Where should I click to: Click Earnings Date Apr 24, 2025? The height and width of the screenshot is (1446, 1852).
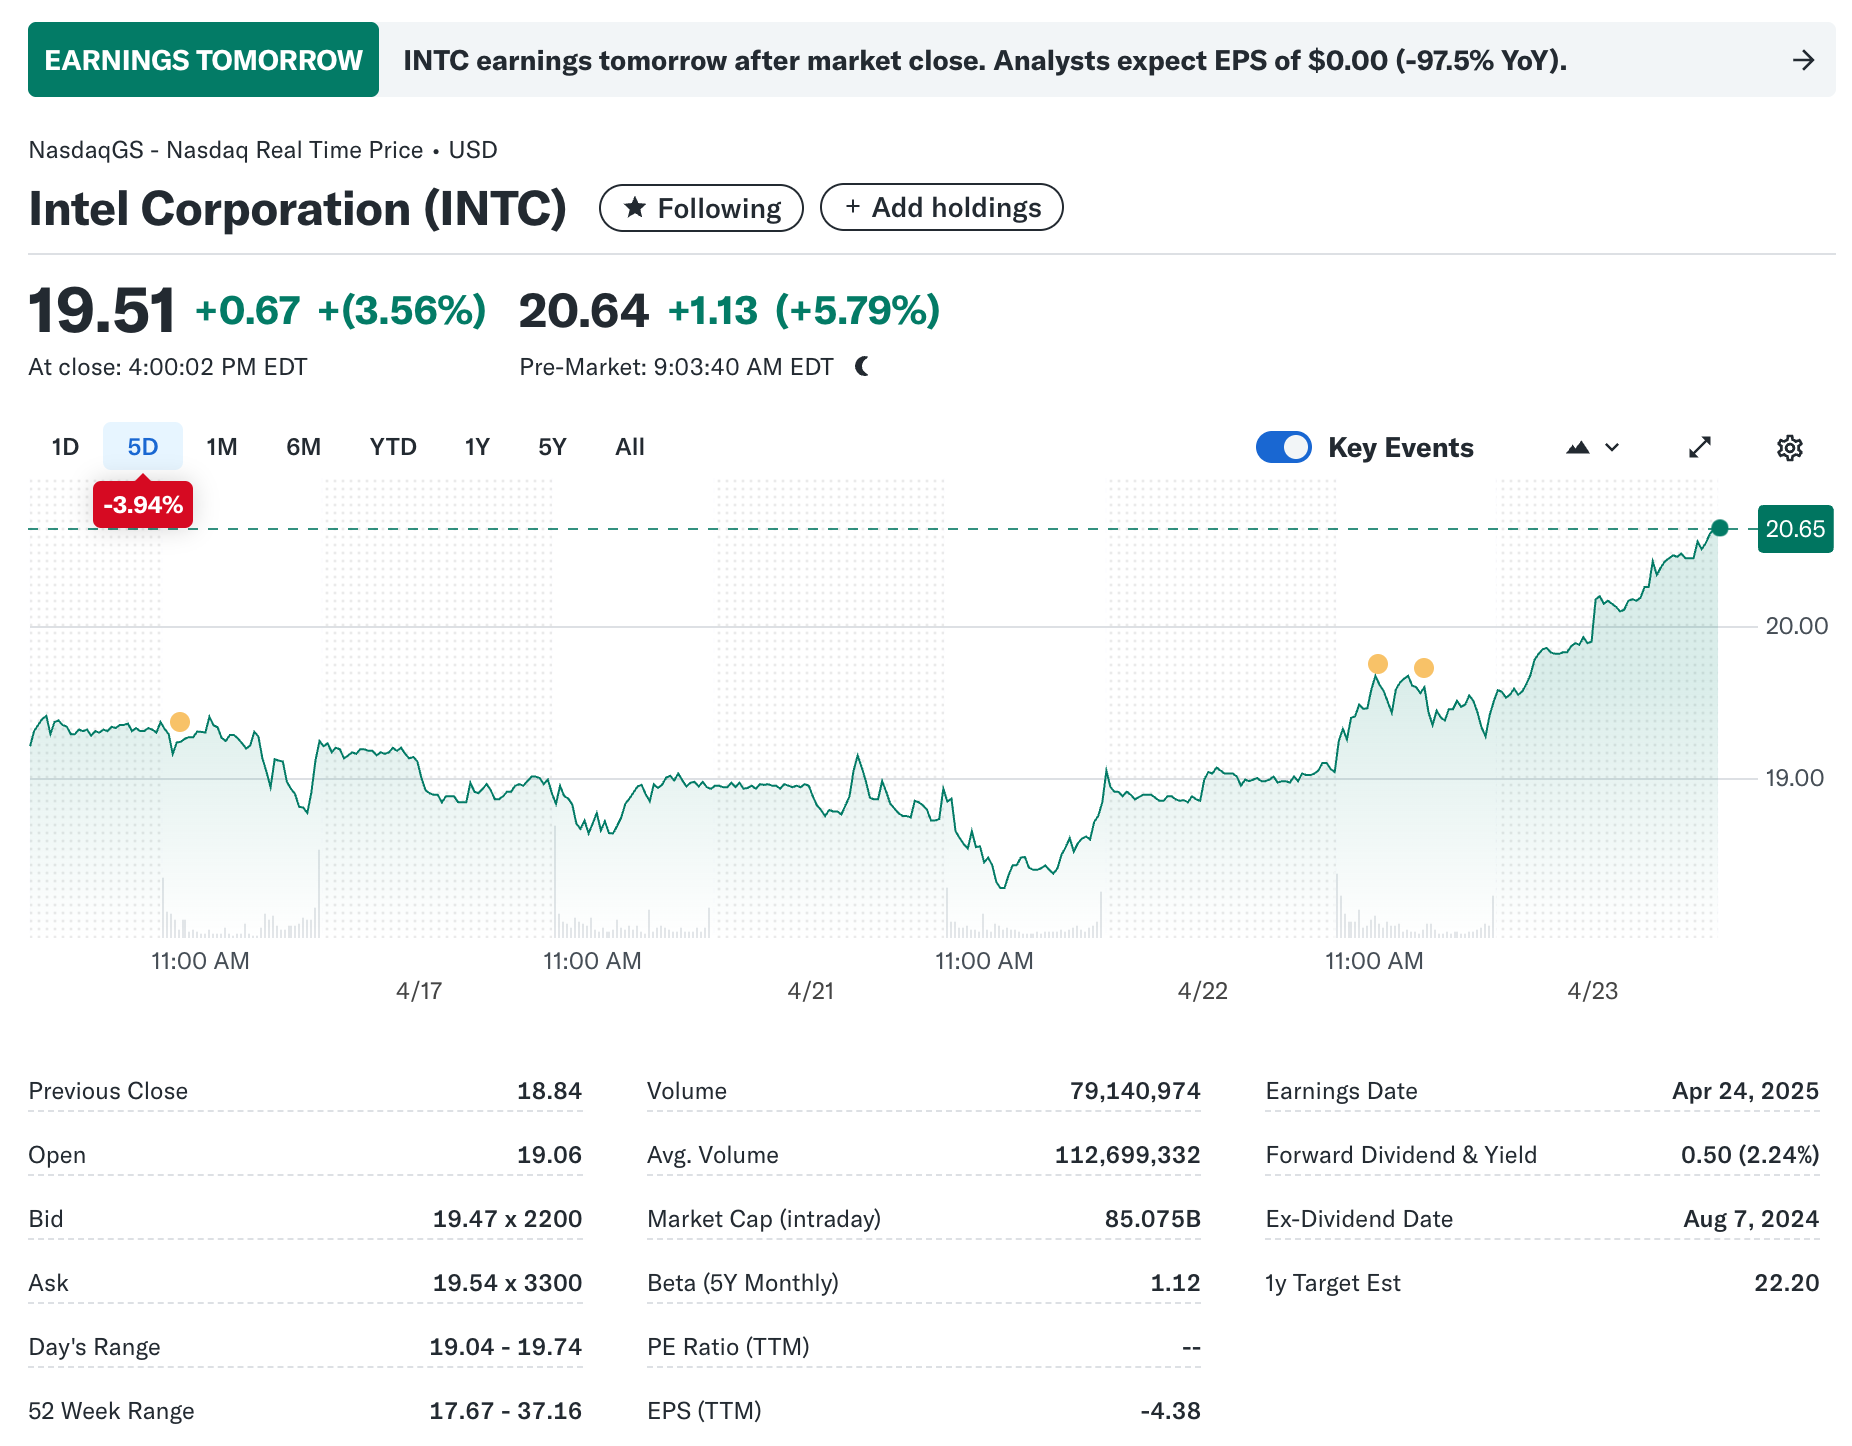1745,1091
